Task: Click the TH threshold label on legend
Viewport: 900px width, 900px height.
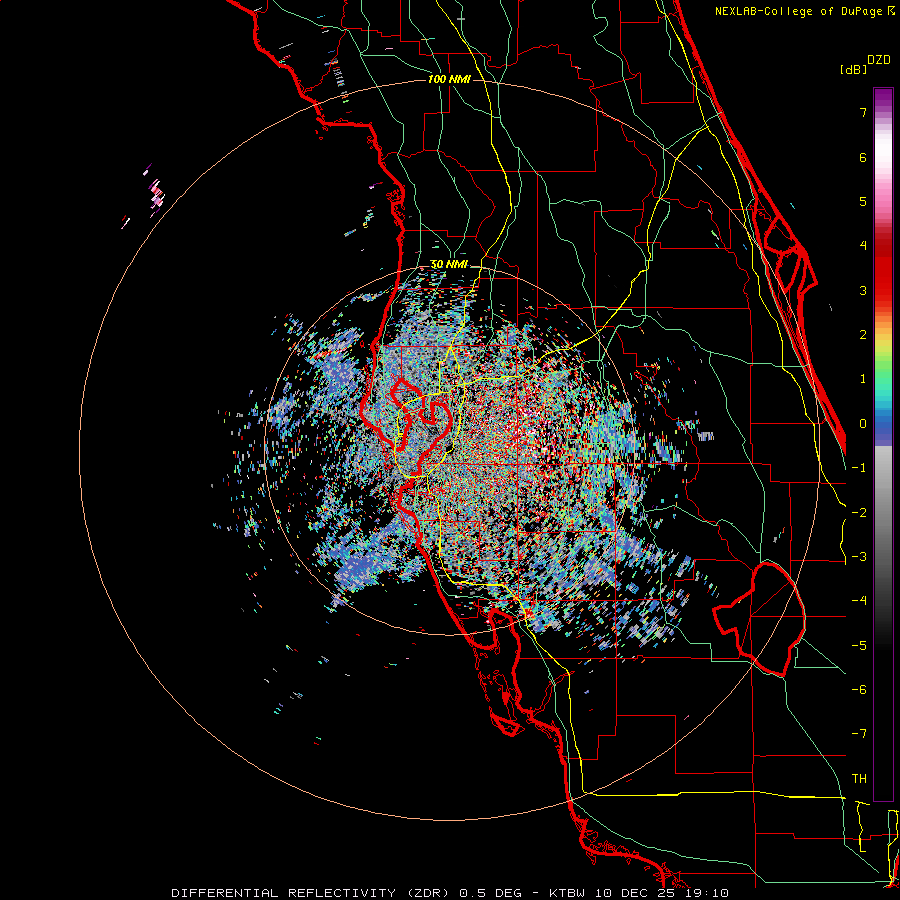Action: [x=859, y=779]
